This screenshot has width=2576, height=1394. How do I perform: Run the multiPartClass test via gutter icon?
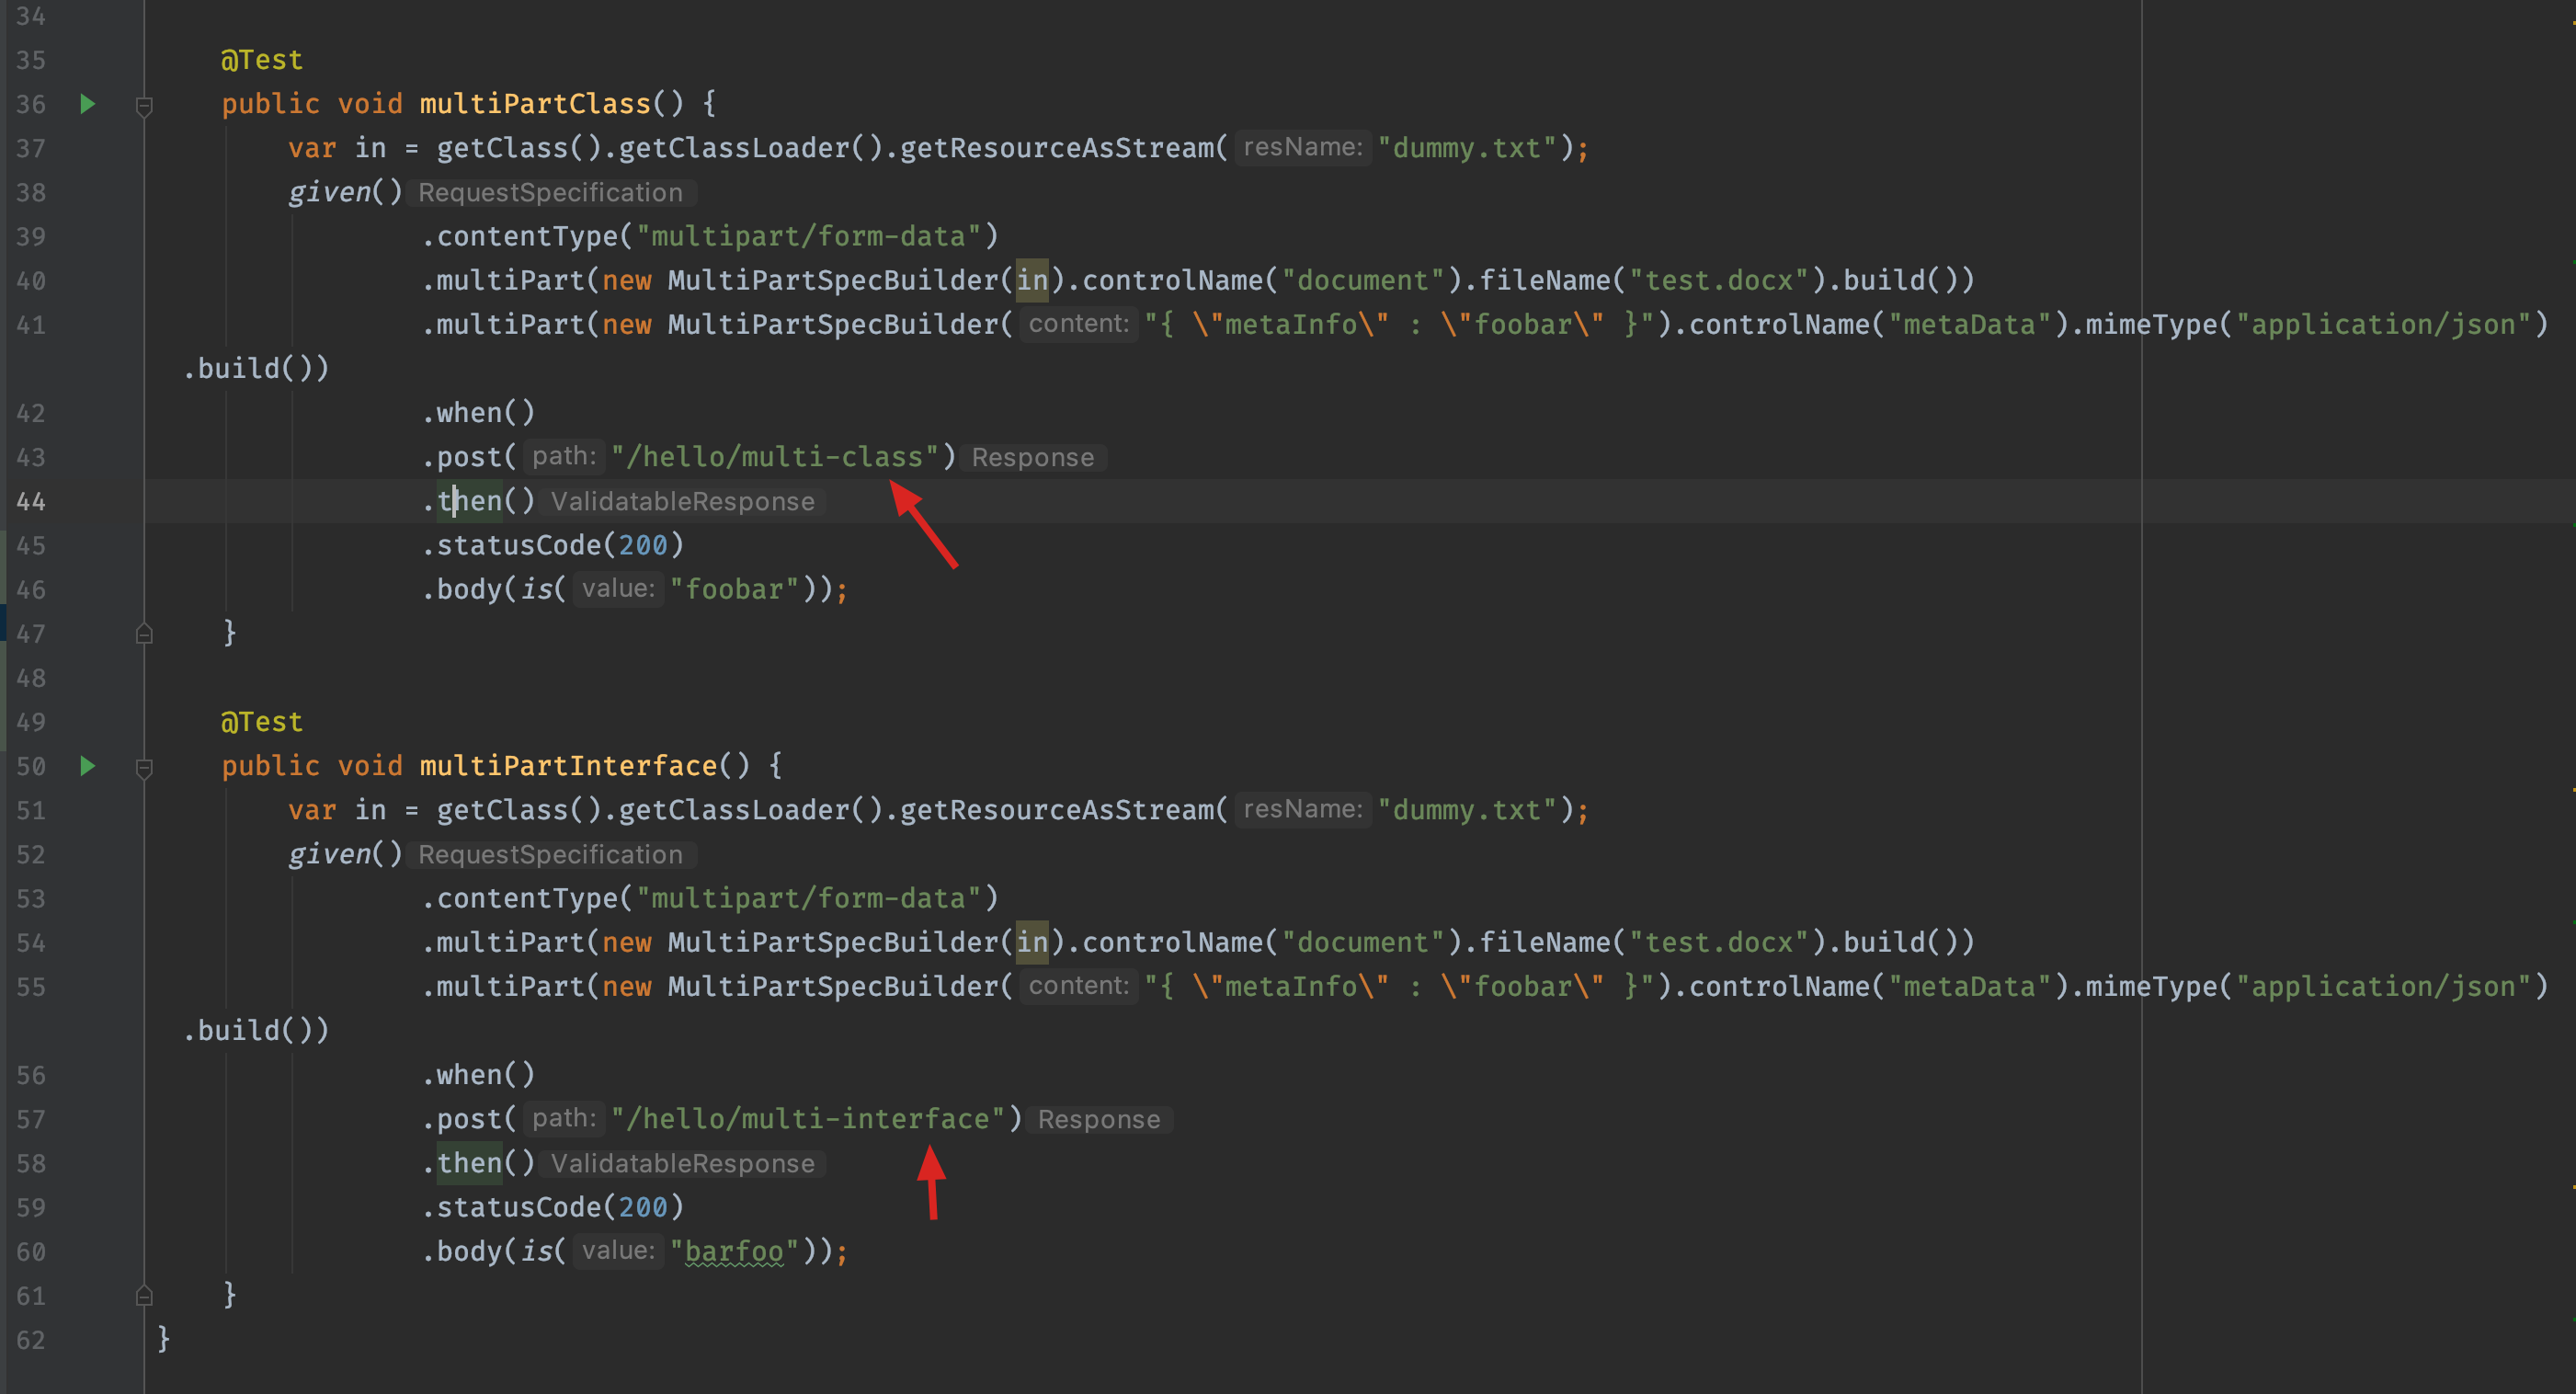[x=88, y=104]
